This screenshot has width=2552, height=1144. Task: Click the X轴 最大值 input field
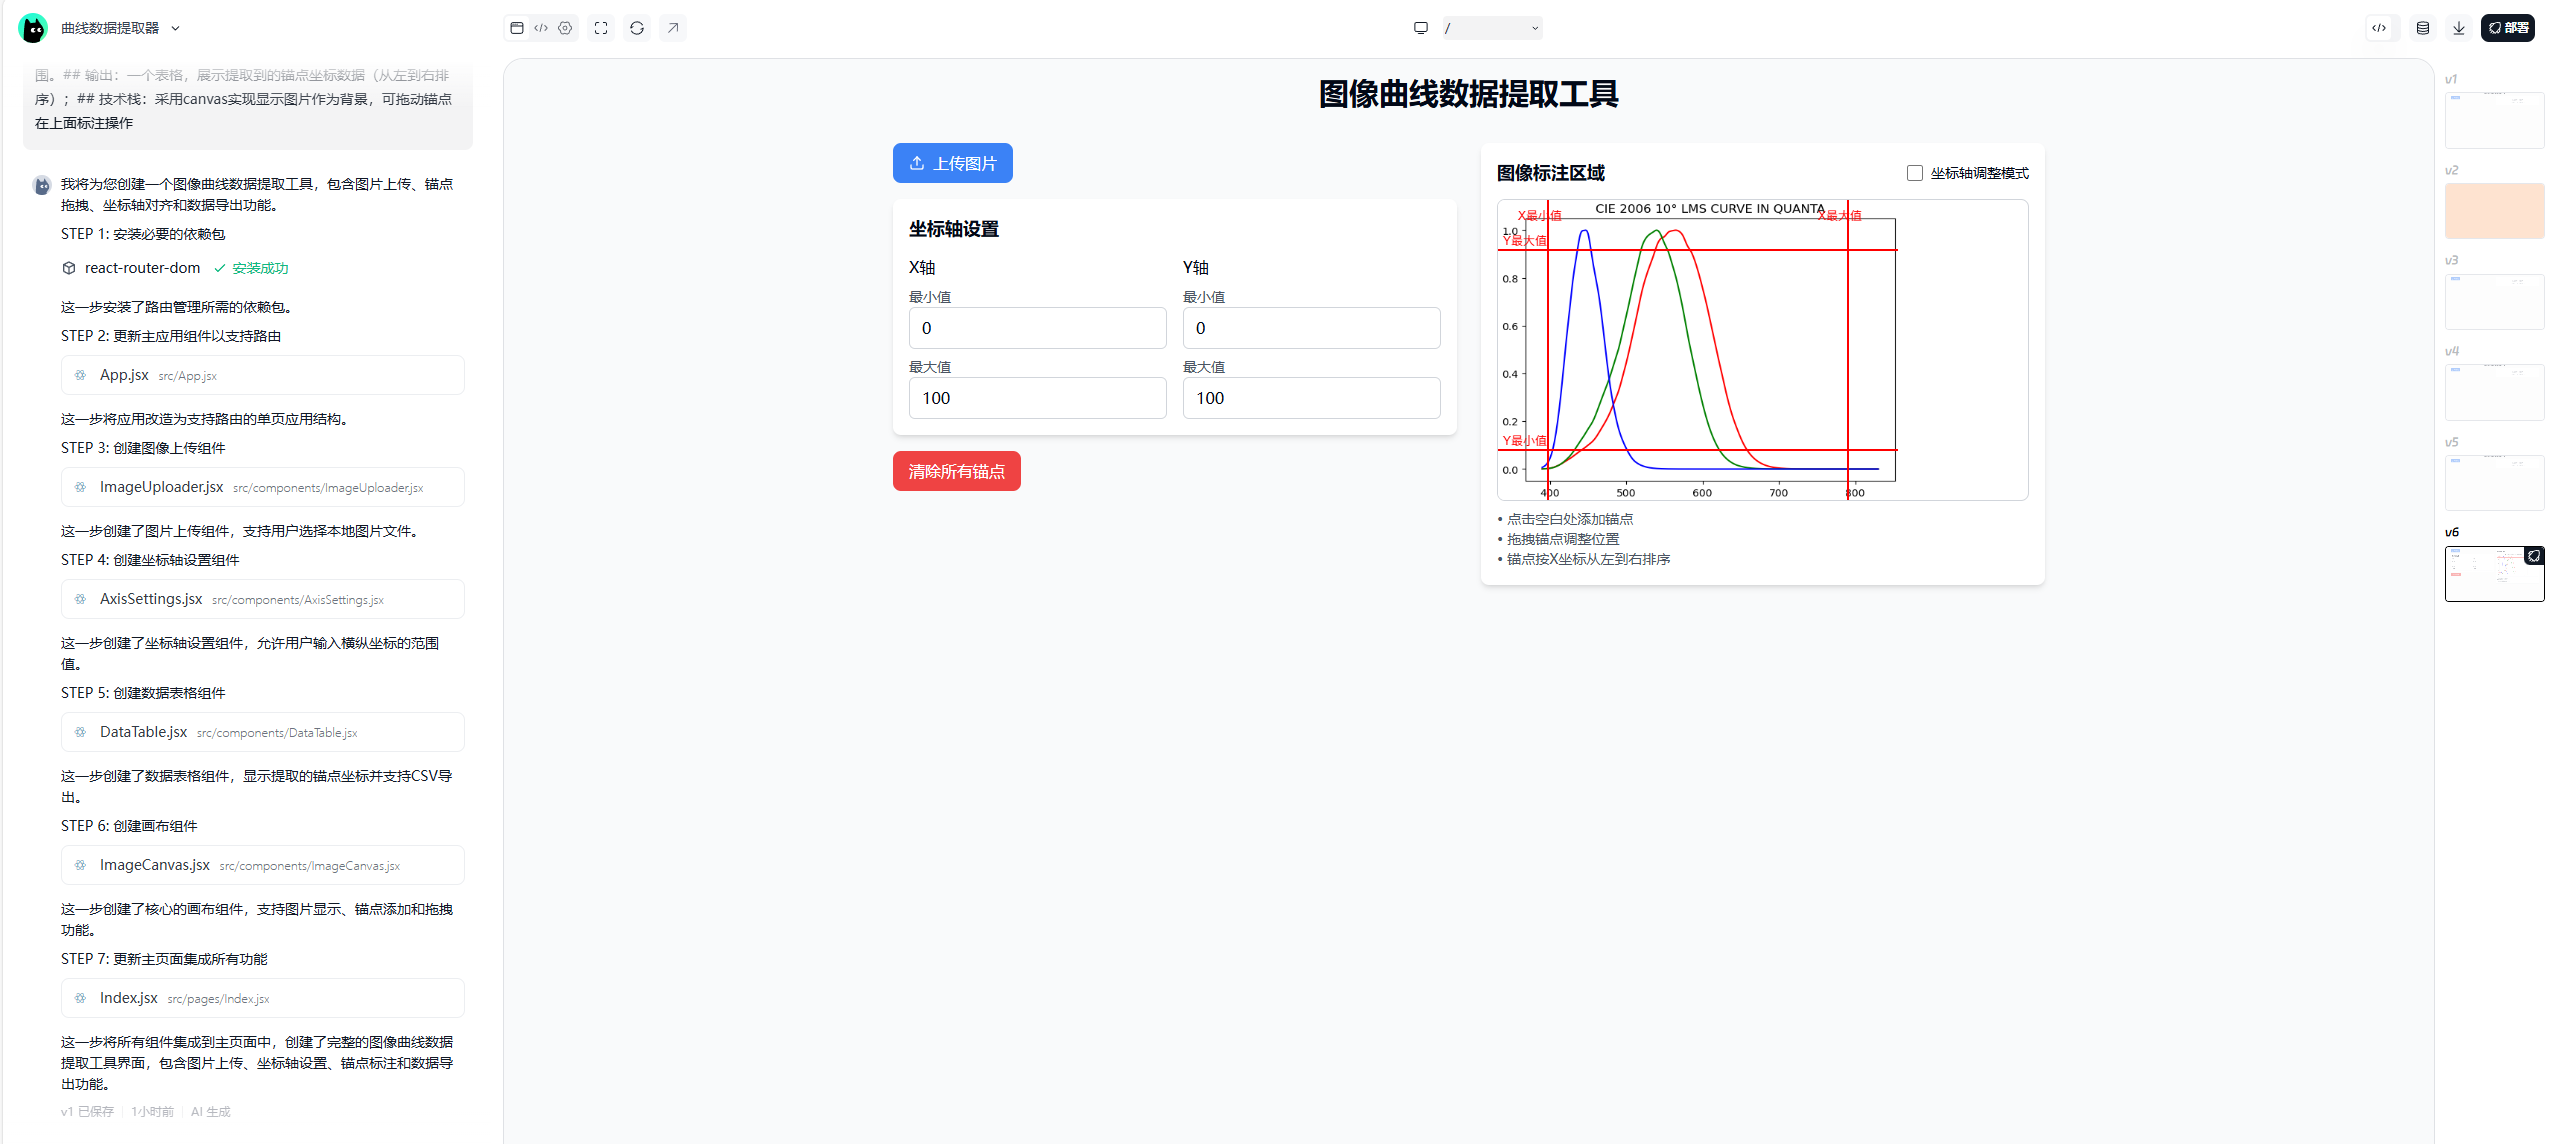pyautogui.click(x=1037, y=398)
